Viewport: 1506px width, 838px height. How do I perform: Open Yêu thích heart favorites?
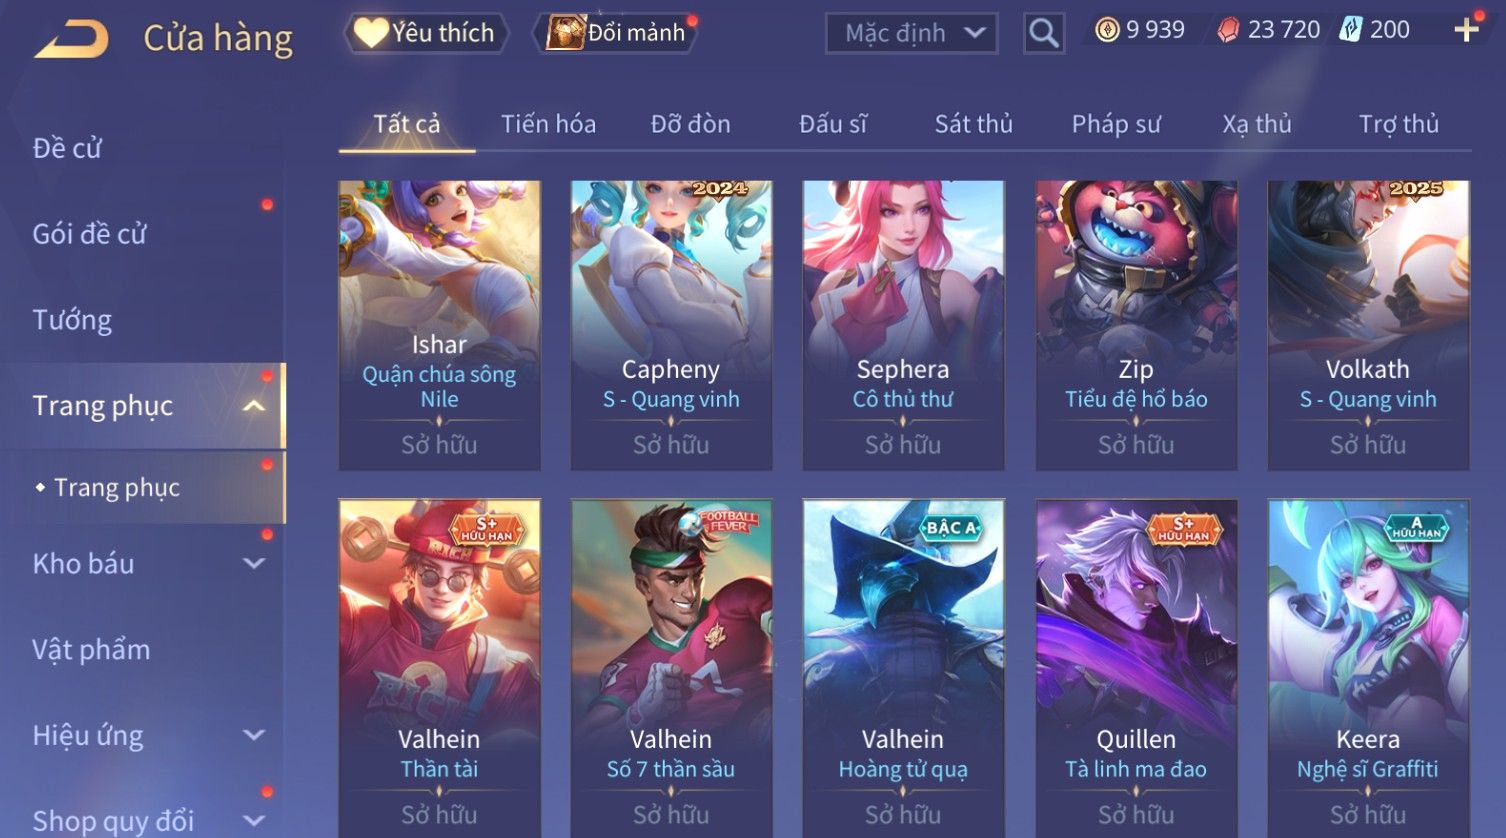(x=426, y=33)
